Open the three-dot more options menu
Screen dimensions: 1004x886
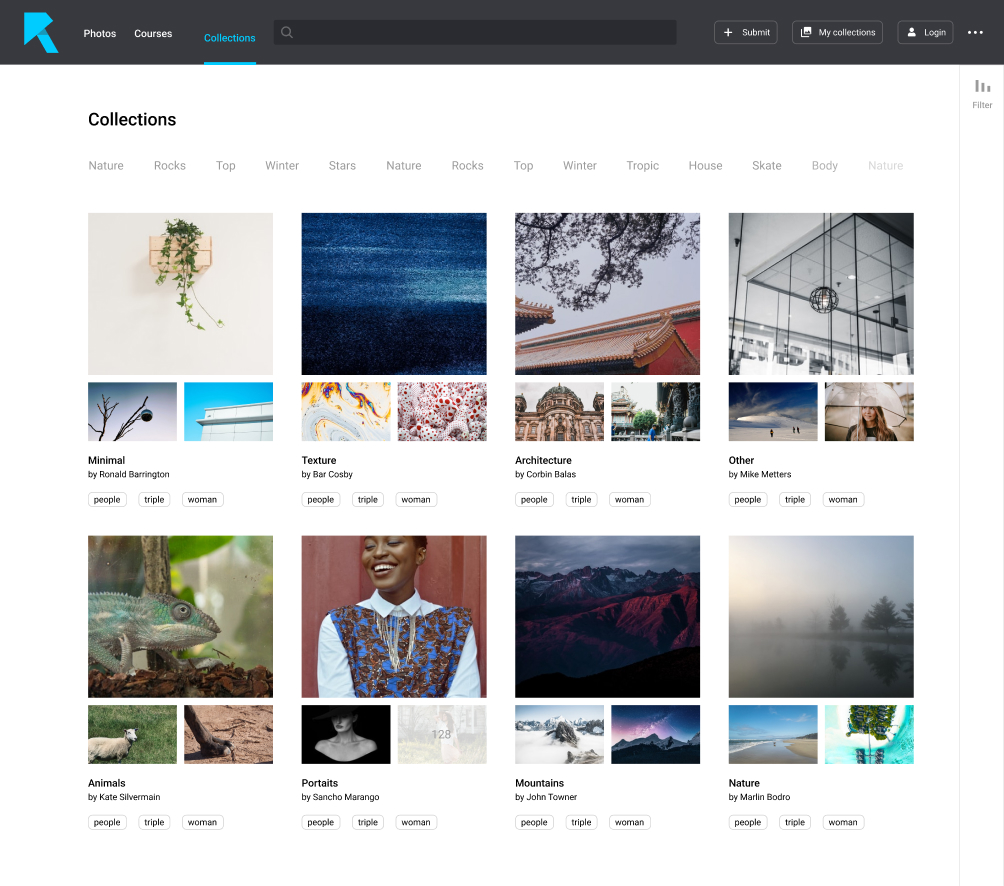975,33
